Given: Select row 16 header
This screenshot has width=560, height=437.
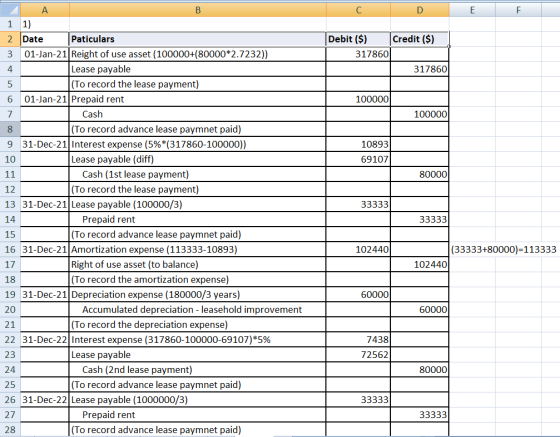Looking at the screenshot, I should click(10, 249).
